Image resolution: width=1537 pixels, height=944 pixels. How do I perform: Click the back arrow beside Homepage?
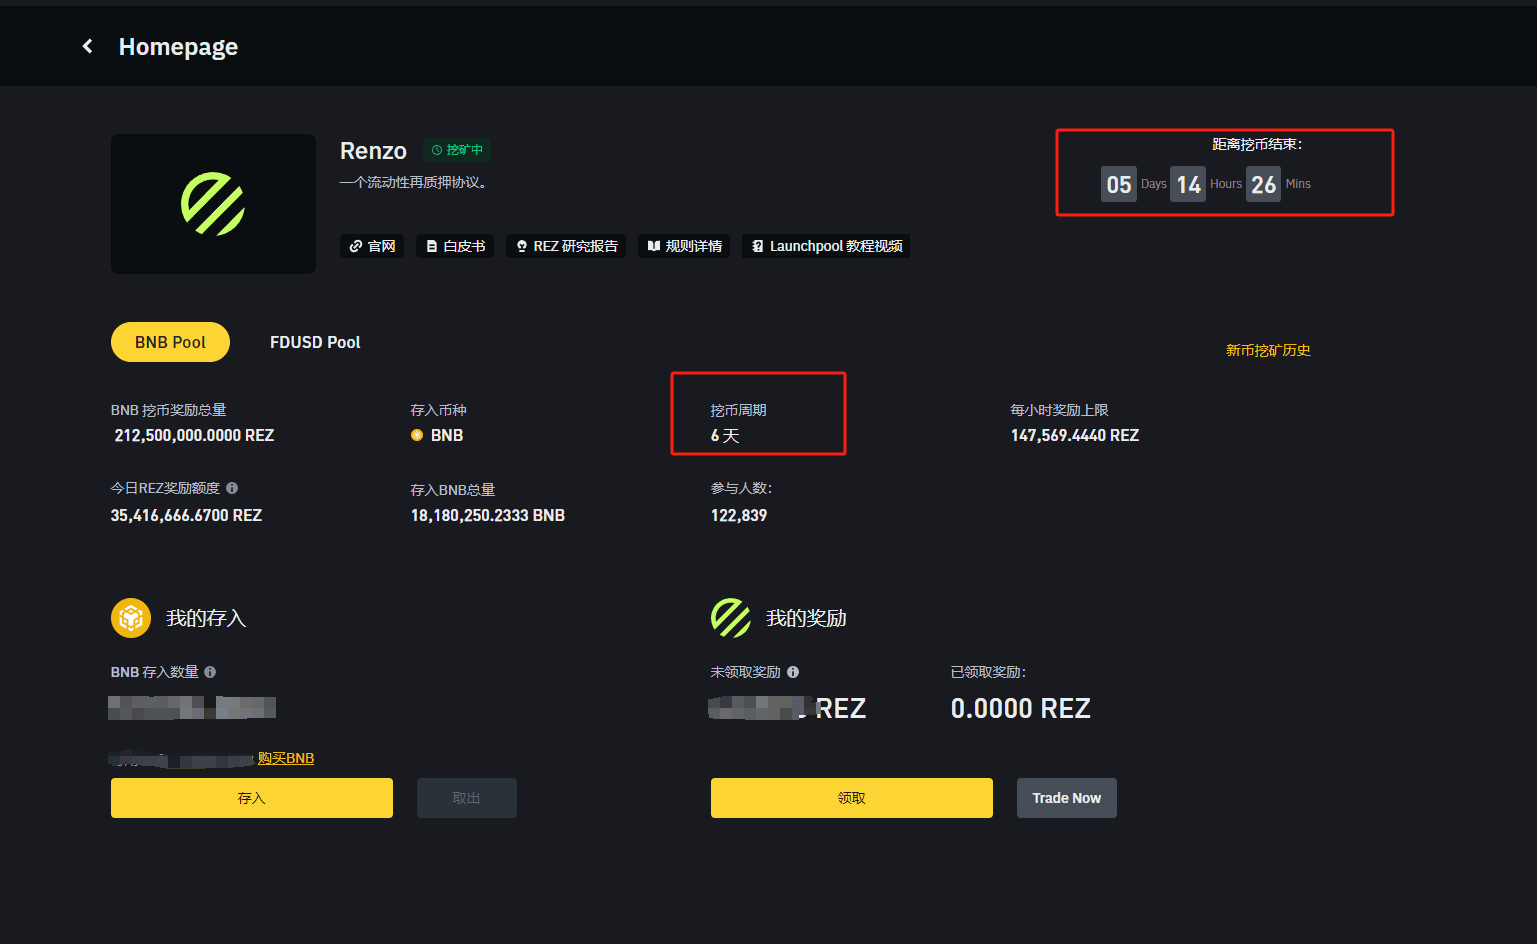(87, 45)
